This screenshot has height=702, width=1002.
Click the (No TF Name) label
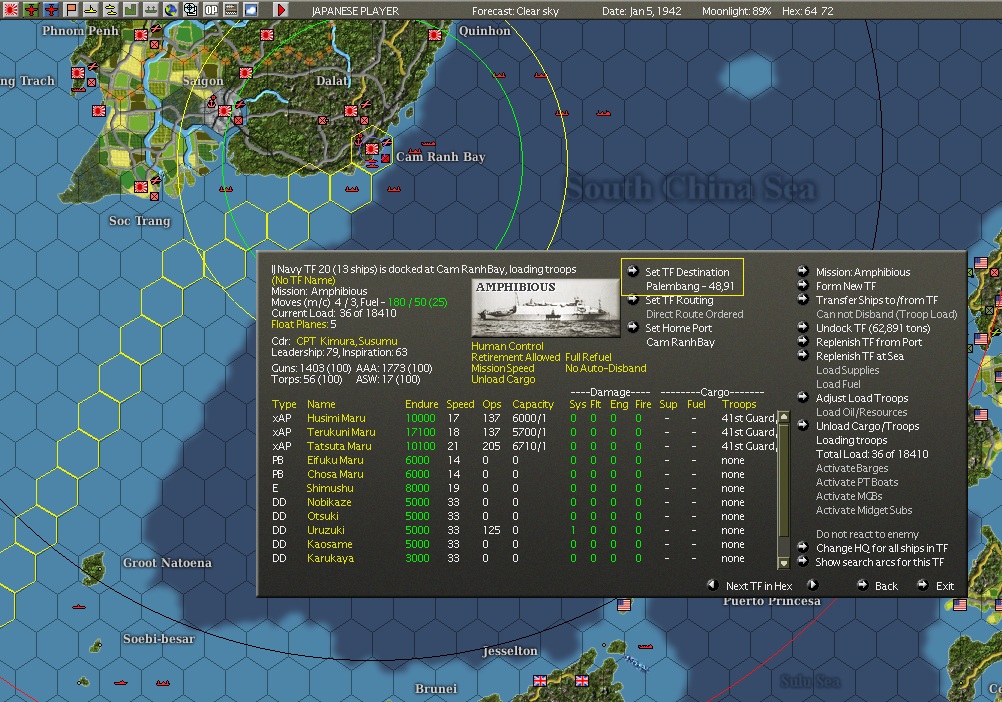303,280
